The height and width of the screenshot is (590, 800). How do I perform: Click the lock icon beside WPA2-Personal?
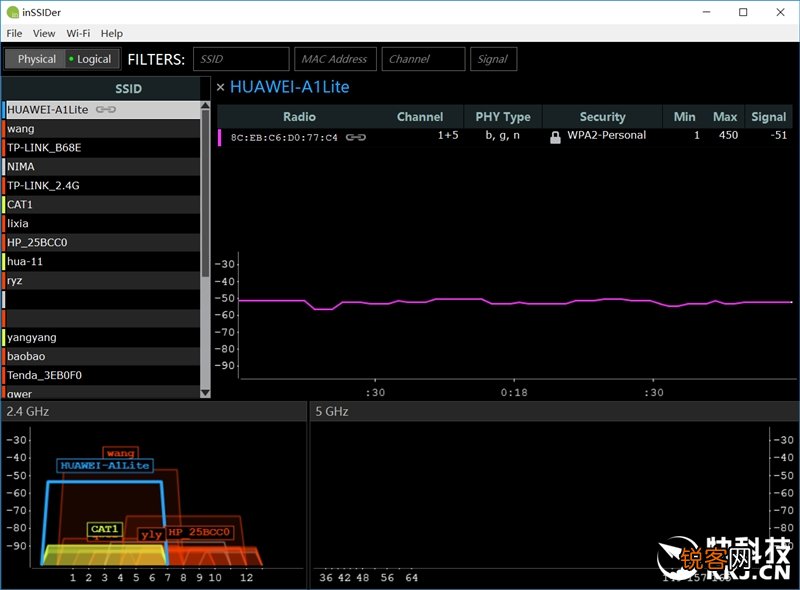(x=555, y=137)
